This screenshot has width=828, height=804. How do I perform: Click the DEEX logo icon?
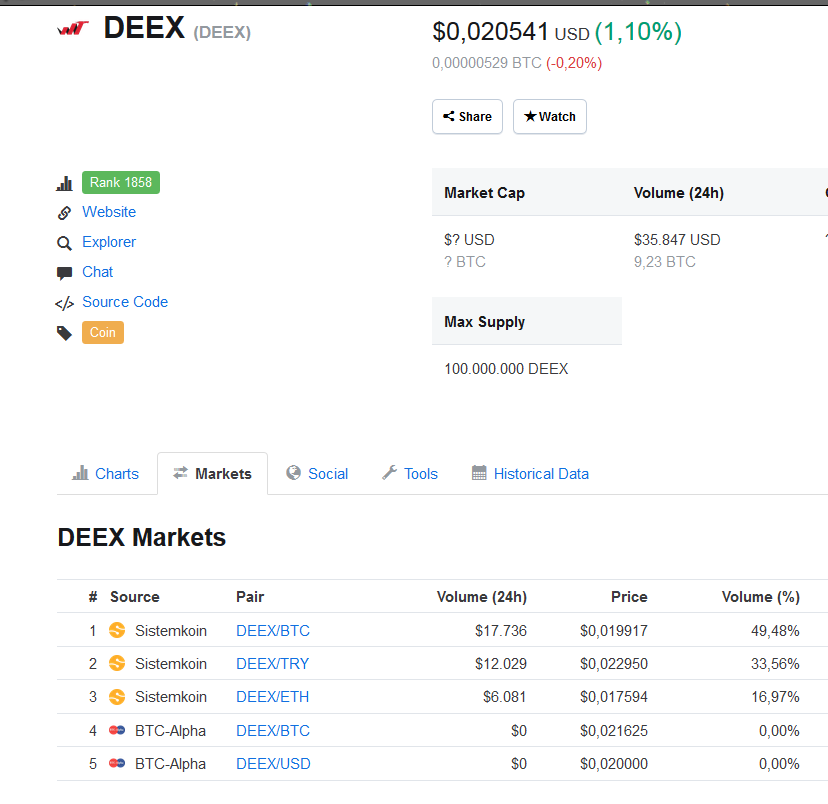73,28
